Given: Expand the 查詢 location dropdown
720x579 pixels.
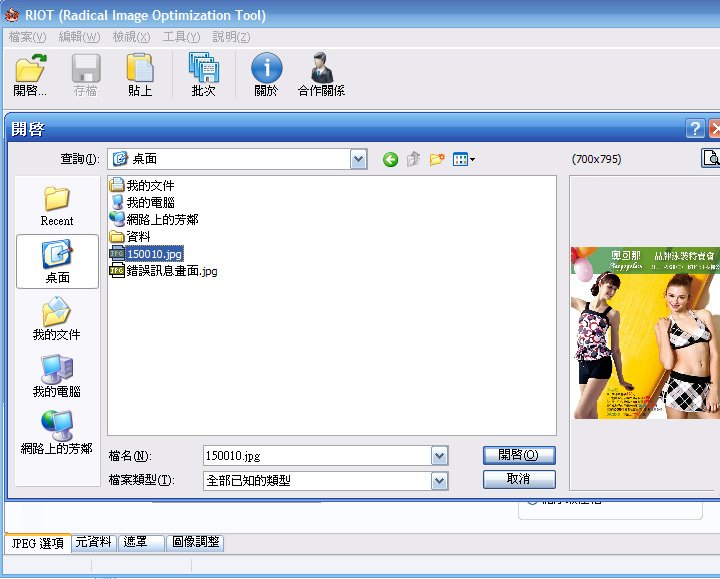Looking at the screenshot, I should click(359, 159).
